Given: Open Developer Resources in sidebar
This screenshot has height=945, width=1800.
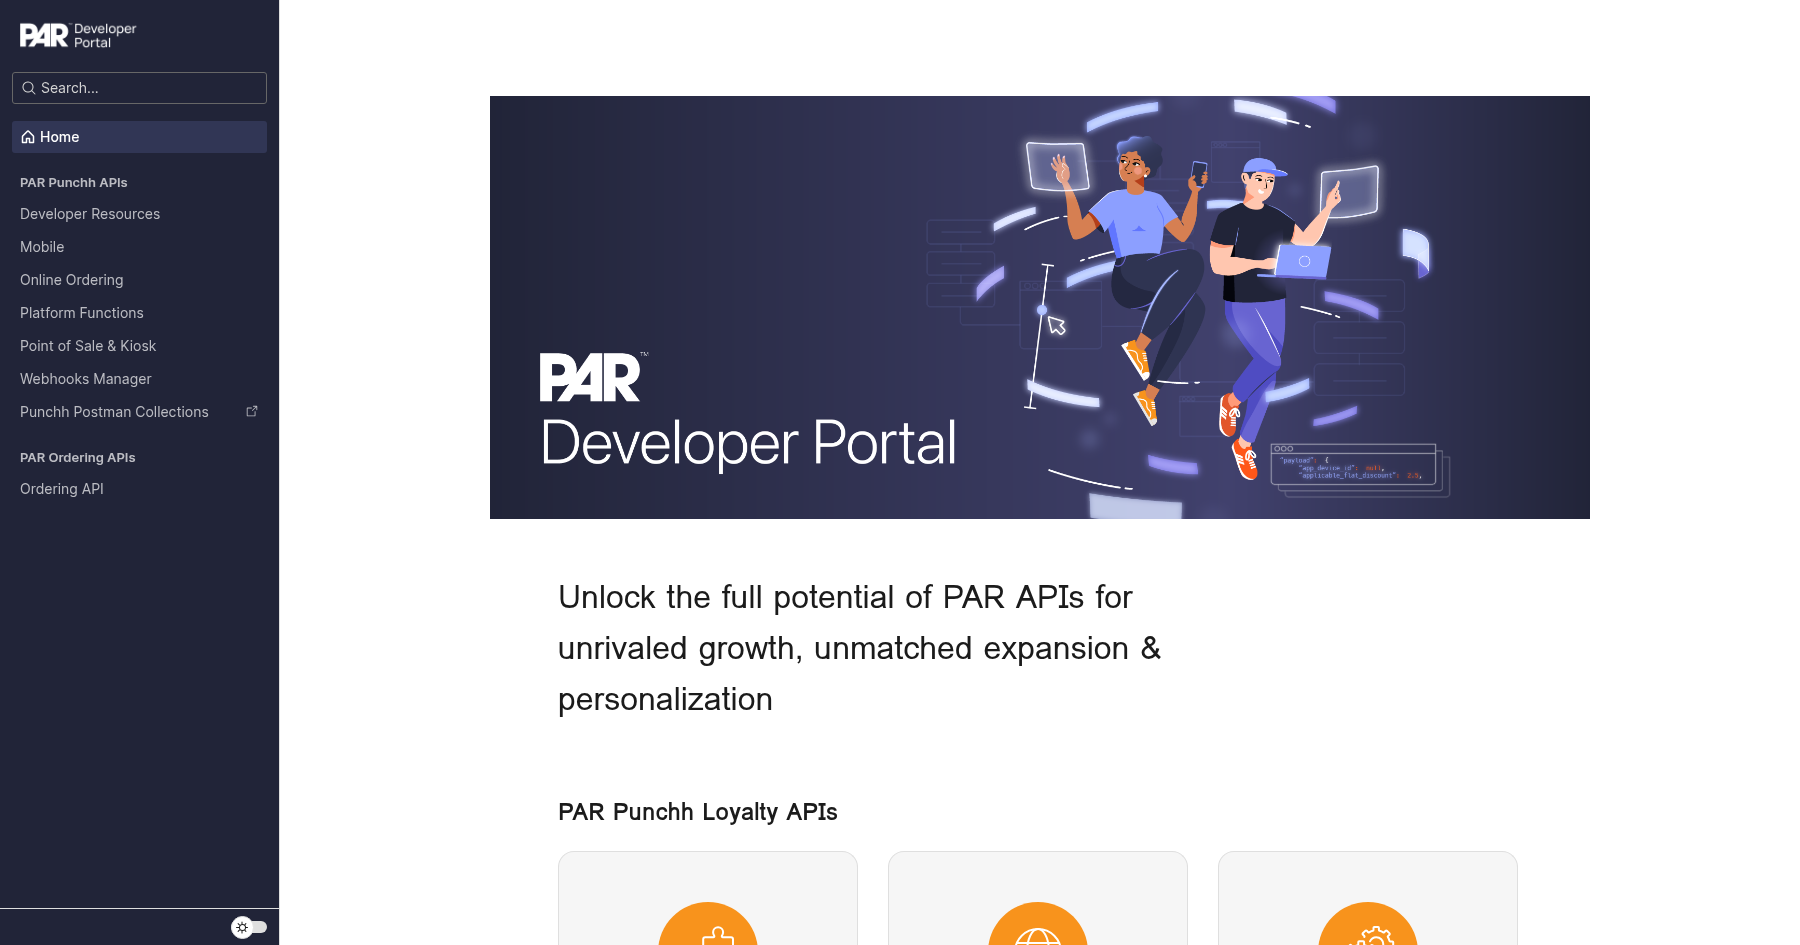Looking at the screenshot, I should (x=90, y=214).
